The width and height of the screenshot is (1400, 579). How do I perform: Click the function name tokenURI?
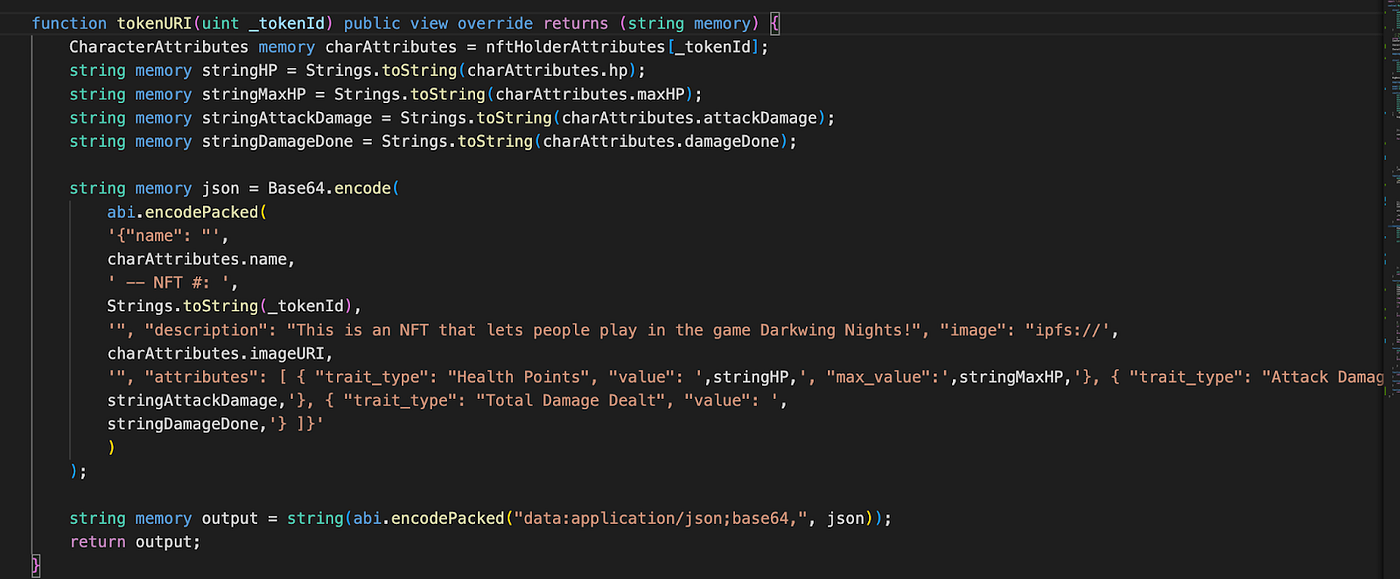point(153,23)
